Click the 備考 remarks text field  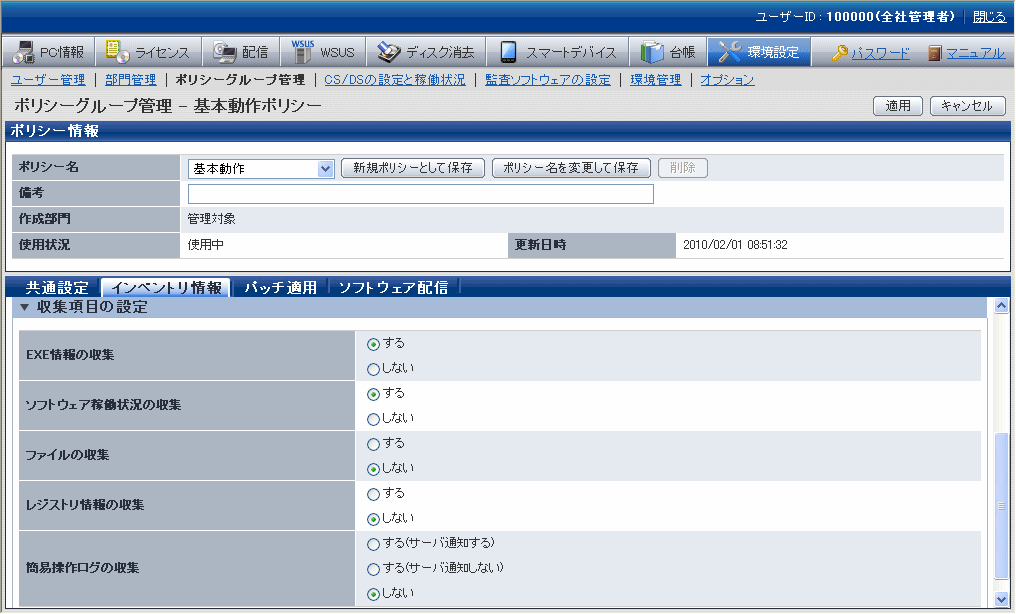click(x=420, y=194)
